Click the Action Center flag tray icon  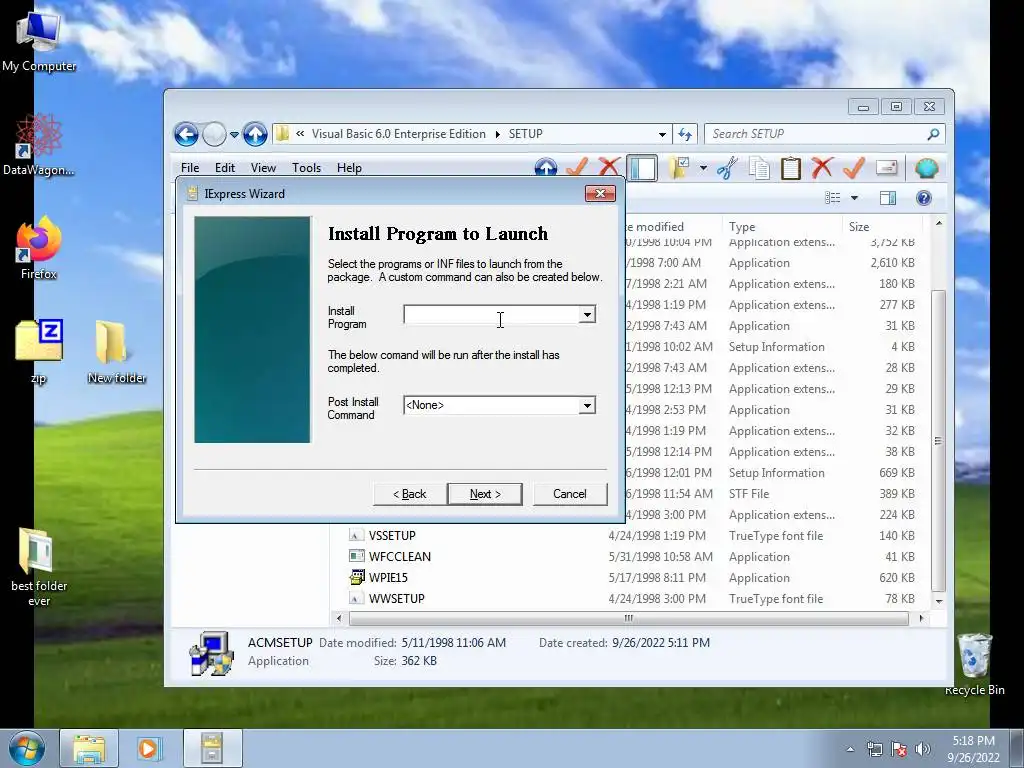pos(899,749)
